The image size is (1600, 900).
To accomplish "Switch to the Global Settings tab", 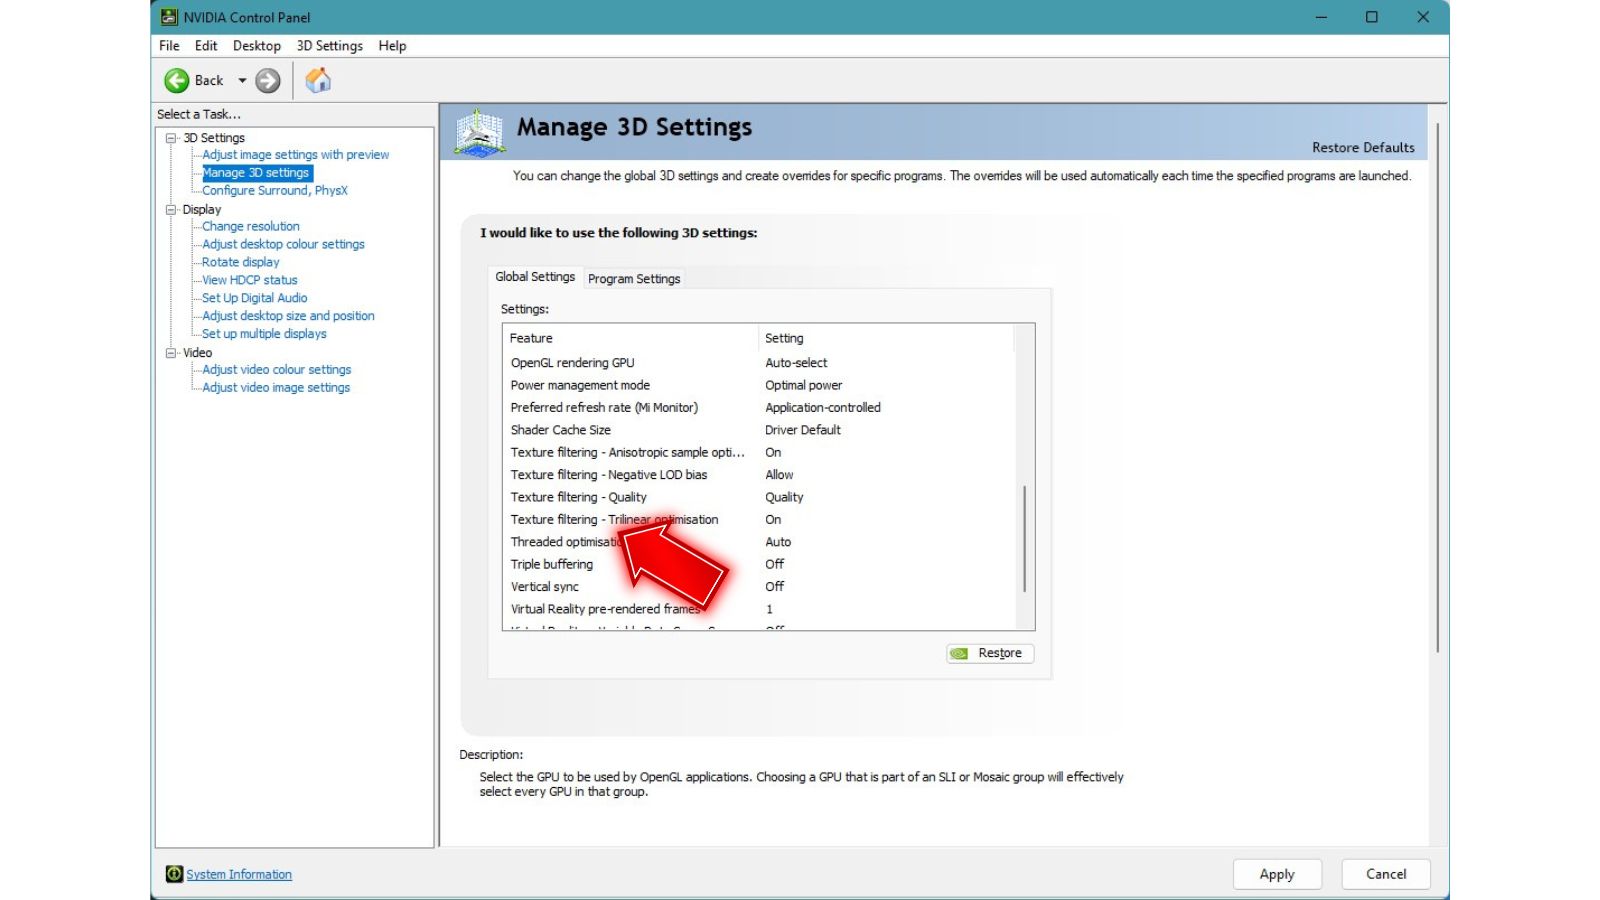I will click(535, 277).
